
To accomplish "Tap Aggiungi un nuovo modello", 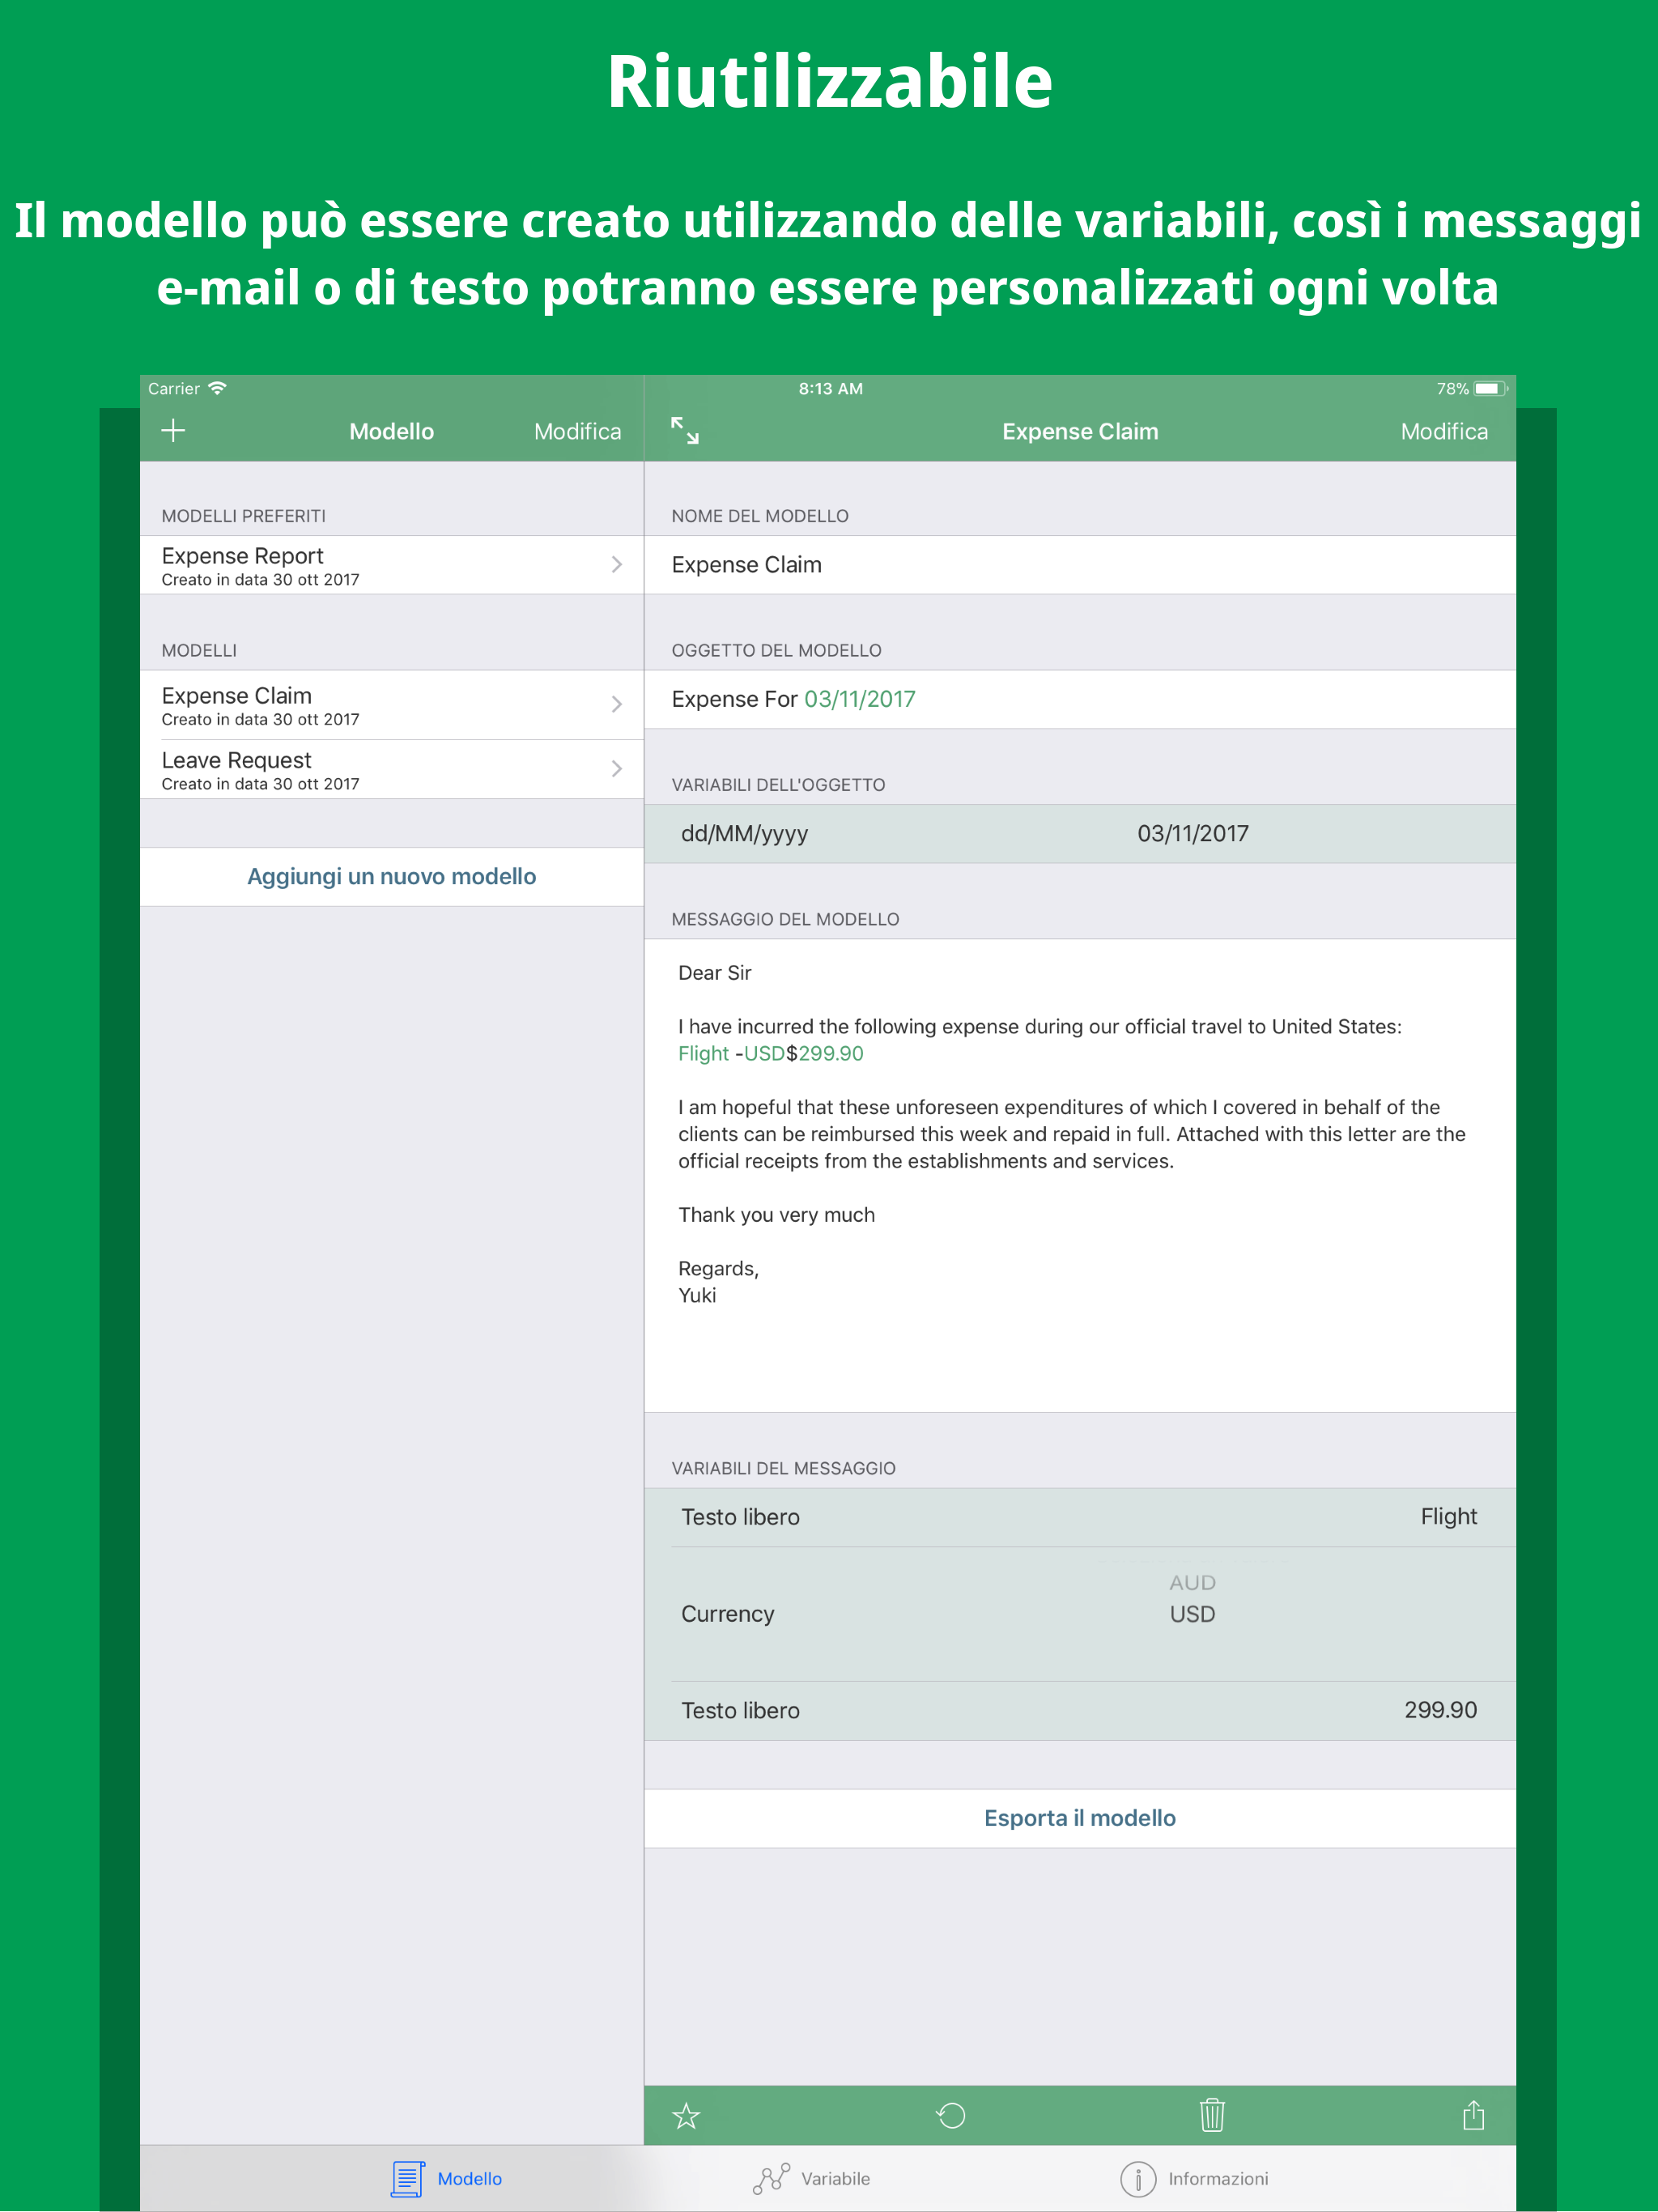I will (392, 877).
